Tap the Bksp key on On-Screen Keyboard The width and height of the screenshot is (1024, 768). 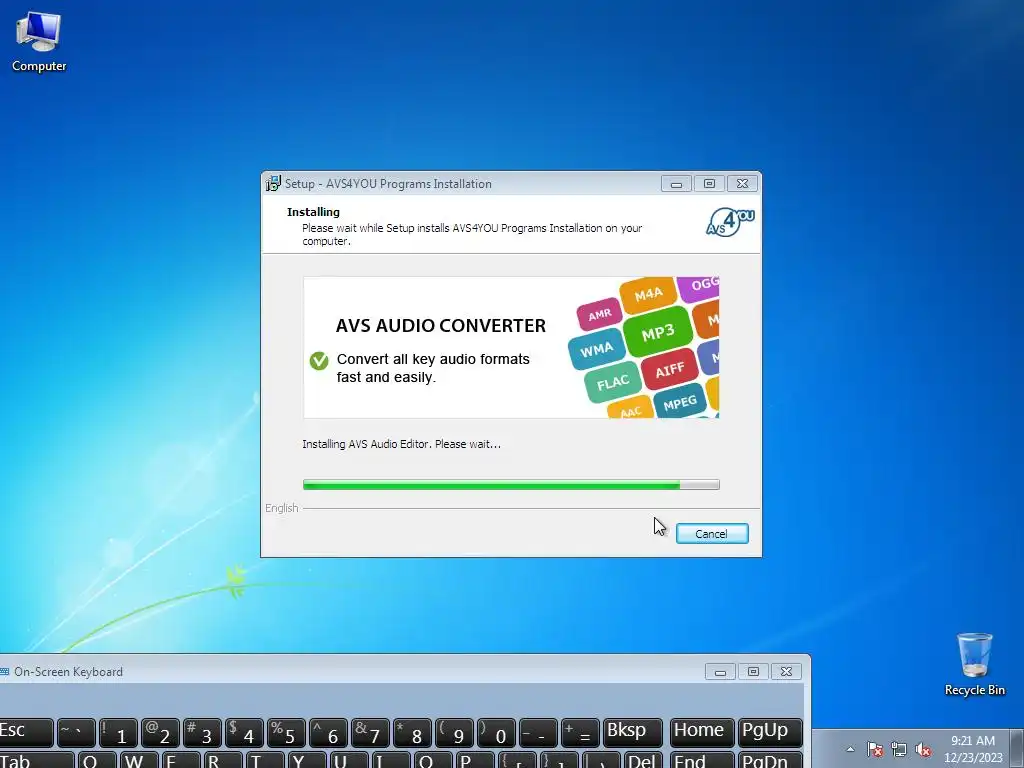[x=633, y=733]
